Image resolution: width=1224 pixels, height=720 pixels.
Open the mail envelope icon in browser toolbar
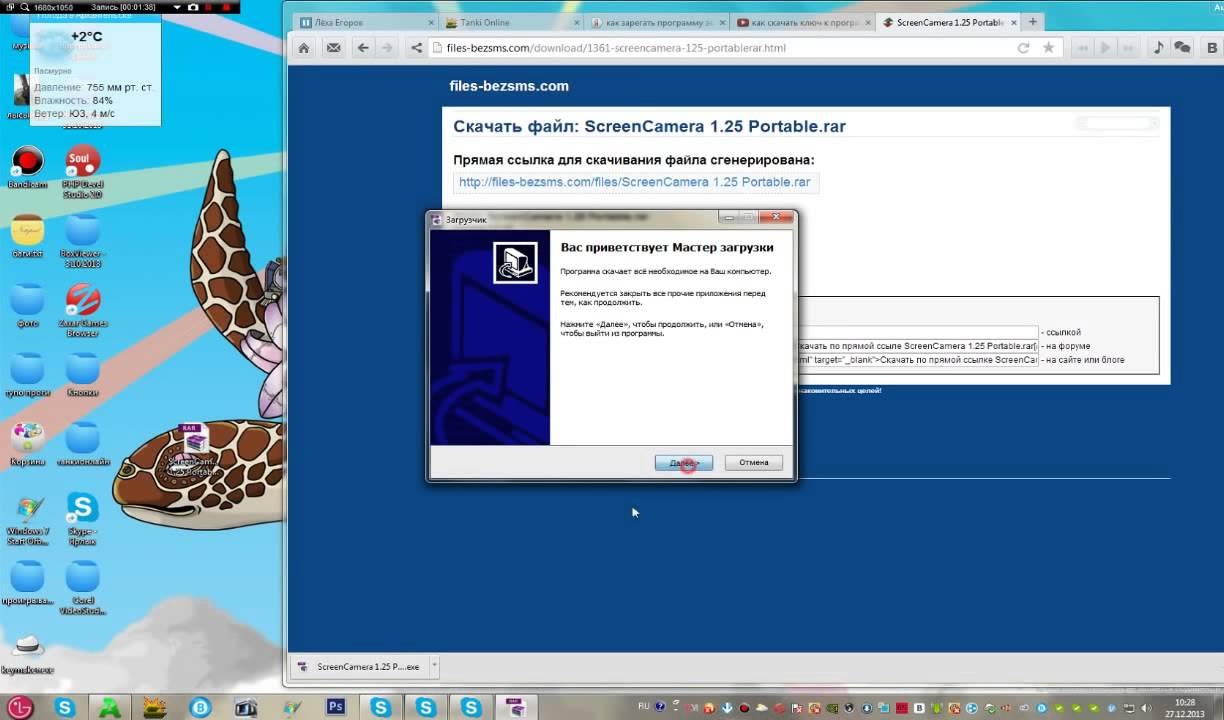point(333,48)
